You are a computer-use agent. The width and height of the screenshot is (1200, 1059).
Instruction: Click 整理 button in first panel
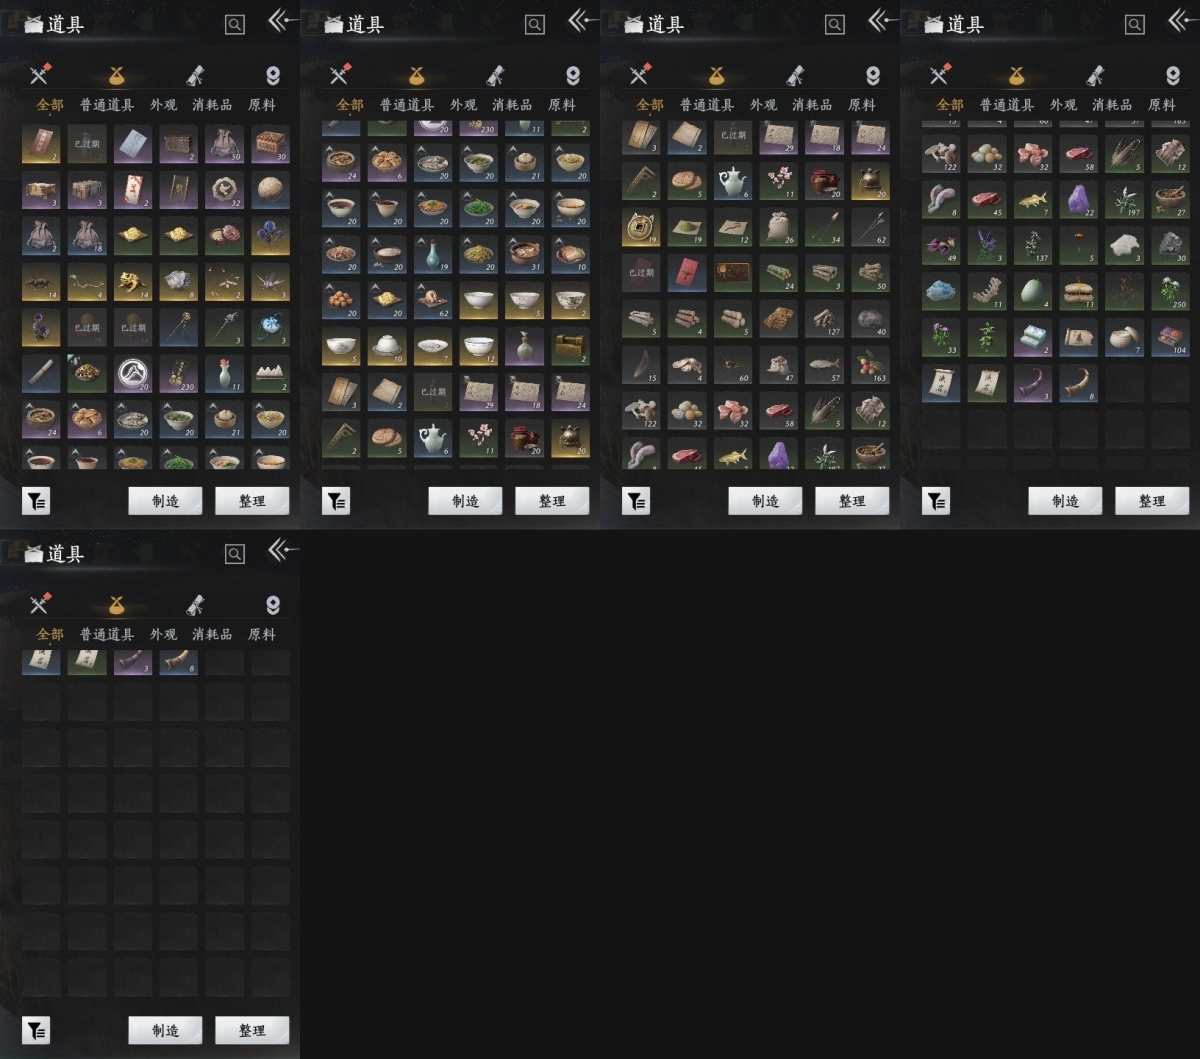click(x=252, y=501)
